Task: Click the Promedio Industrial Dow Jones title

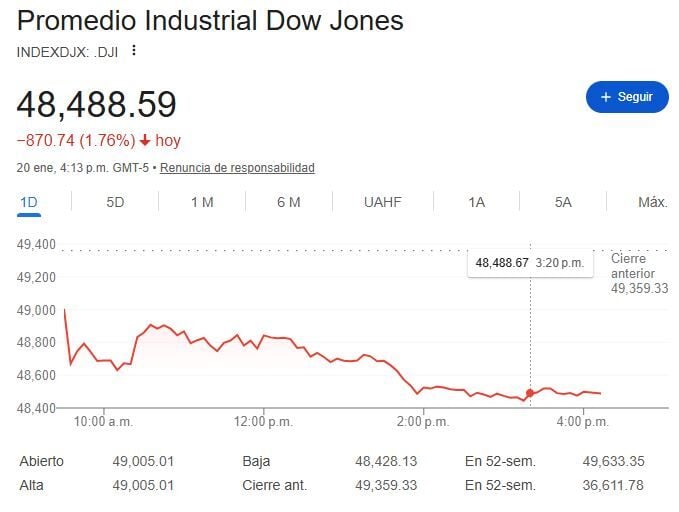Action: click(210, 21)
